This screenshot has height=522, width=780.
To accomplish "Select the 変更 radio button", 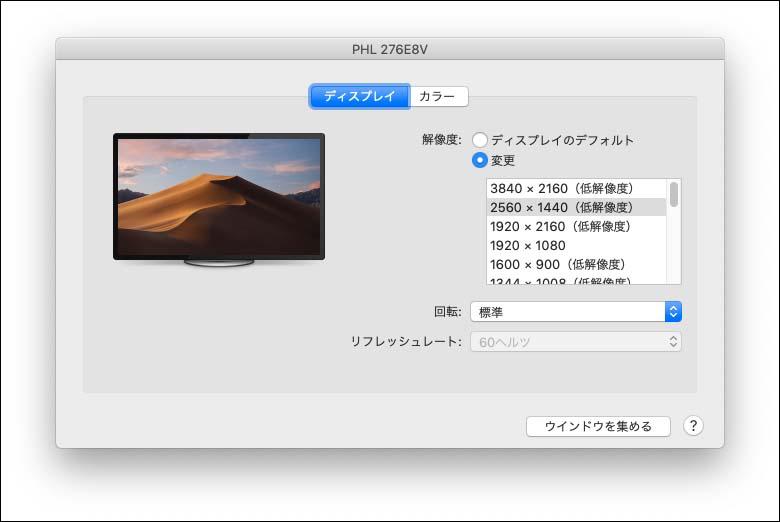I will coord(480,160).
